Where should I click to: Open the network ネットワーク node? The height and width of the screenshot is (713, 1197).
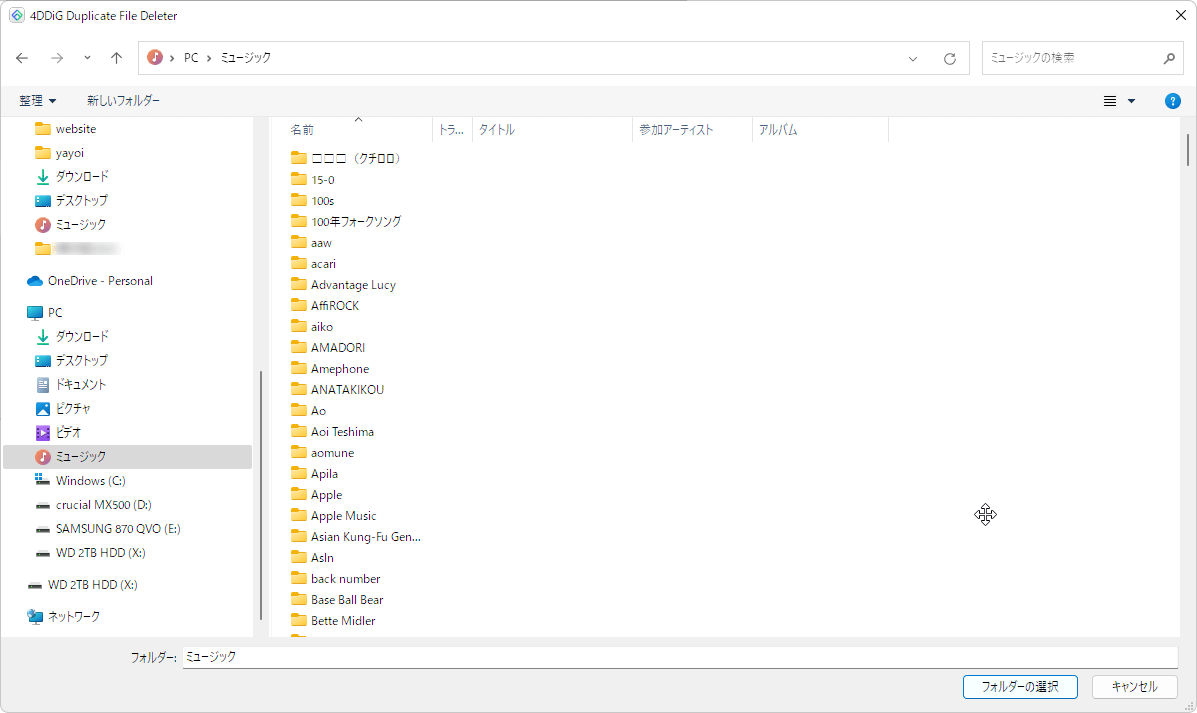point(63,616)
